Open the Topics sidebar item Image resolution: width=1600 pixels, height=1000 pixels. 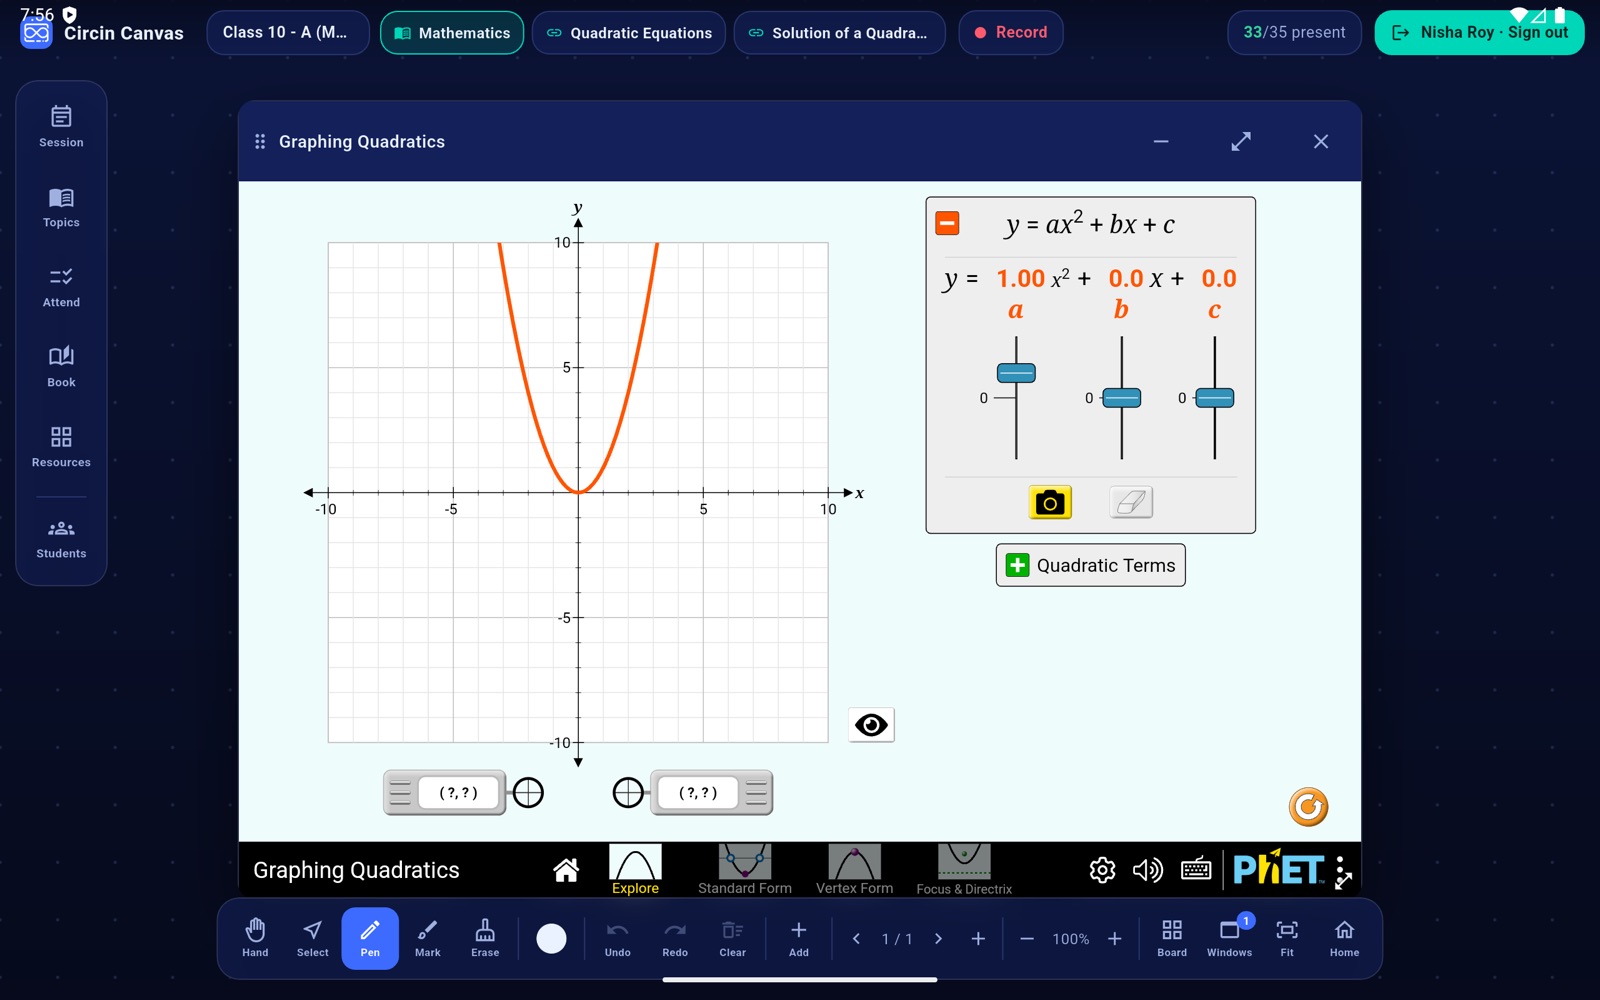[61, 207]
